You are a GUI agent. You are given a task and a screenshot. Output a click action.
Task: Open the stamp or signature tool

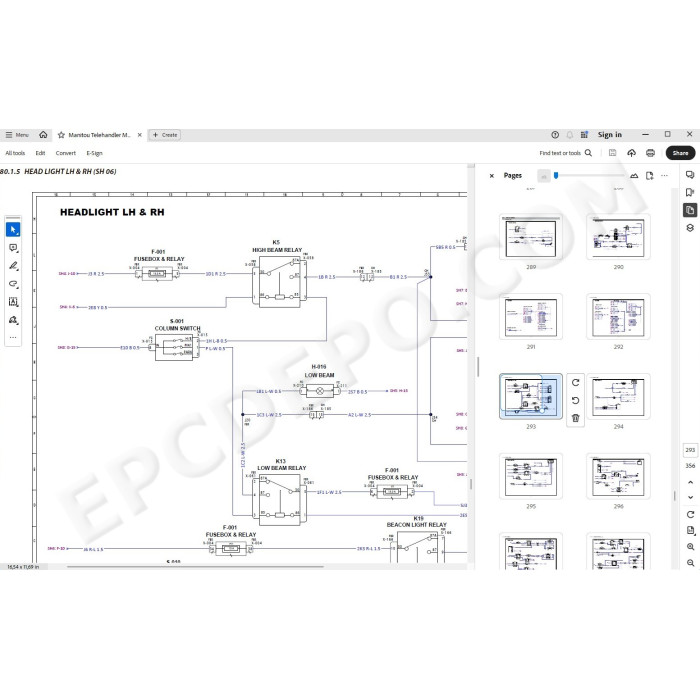(13, 320)
